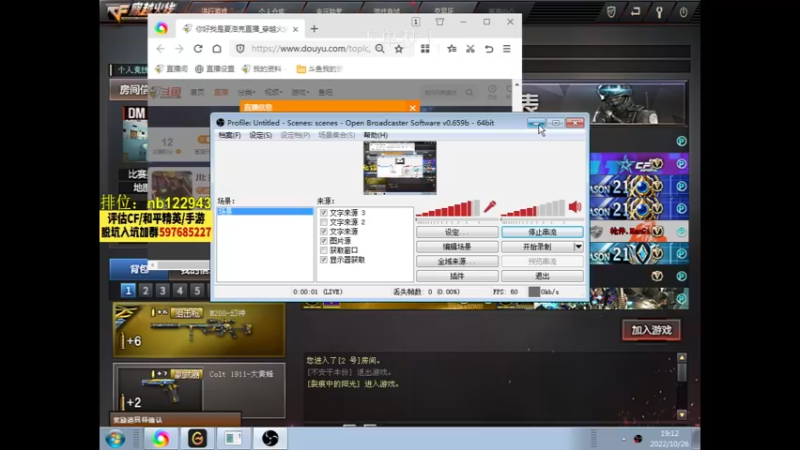800x450 pixels.
Task: Show hidden tray icons arrow
Action: pyautogui.click(x=623, y=439)
